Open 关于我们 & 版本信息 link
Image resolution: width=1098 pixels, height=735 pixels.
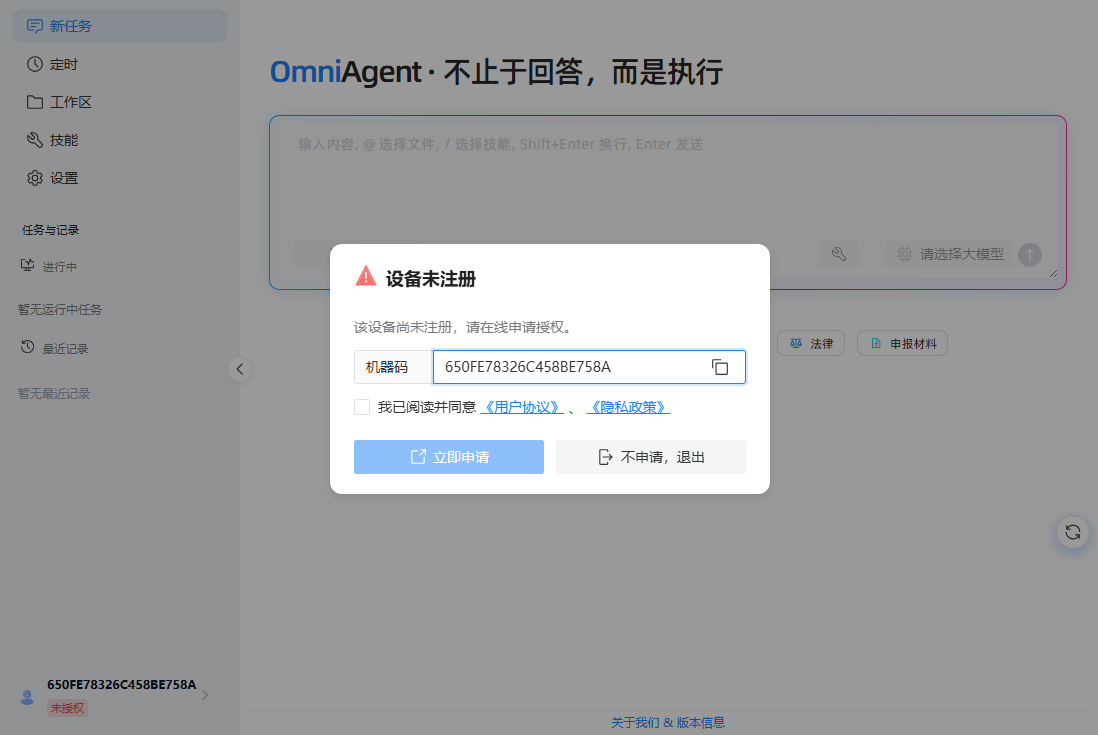pyautogui.click(x=667, y=722)
